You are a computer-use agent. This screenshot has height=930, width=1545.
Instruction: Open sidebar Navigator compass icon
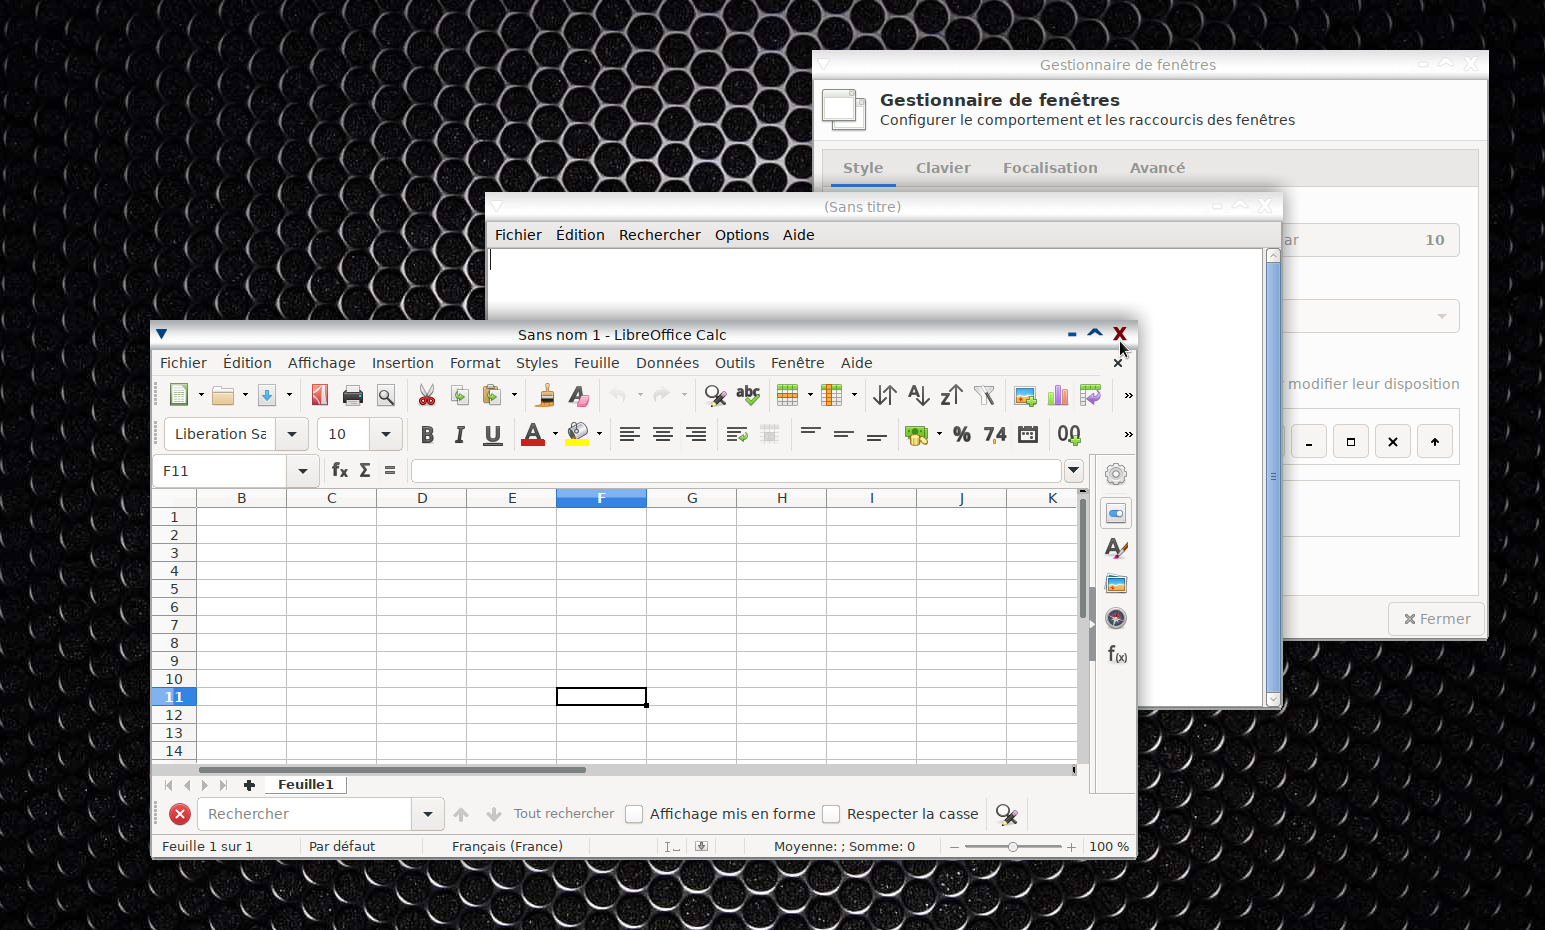click(1116, 618)
